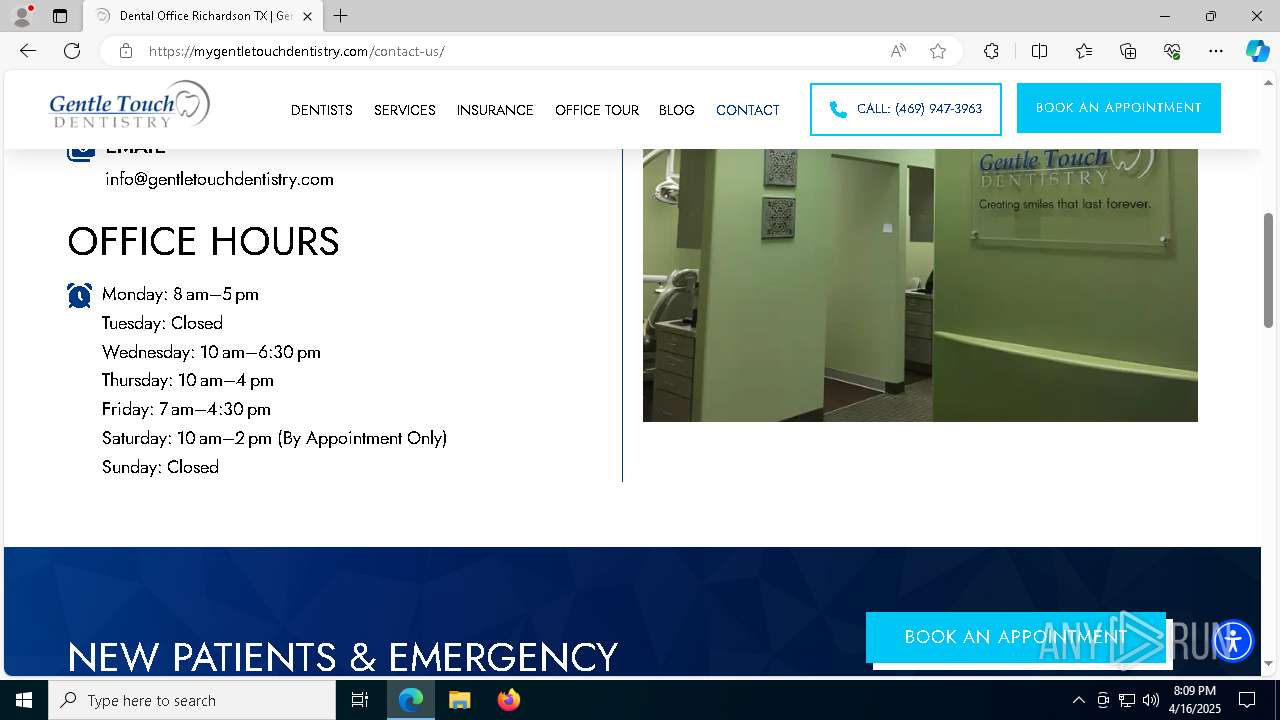Open the Extensions puzzle icon
Screen dimensions: 1280x720
(x=991, y=51)
